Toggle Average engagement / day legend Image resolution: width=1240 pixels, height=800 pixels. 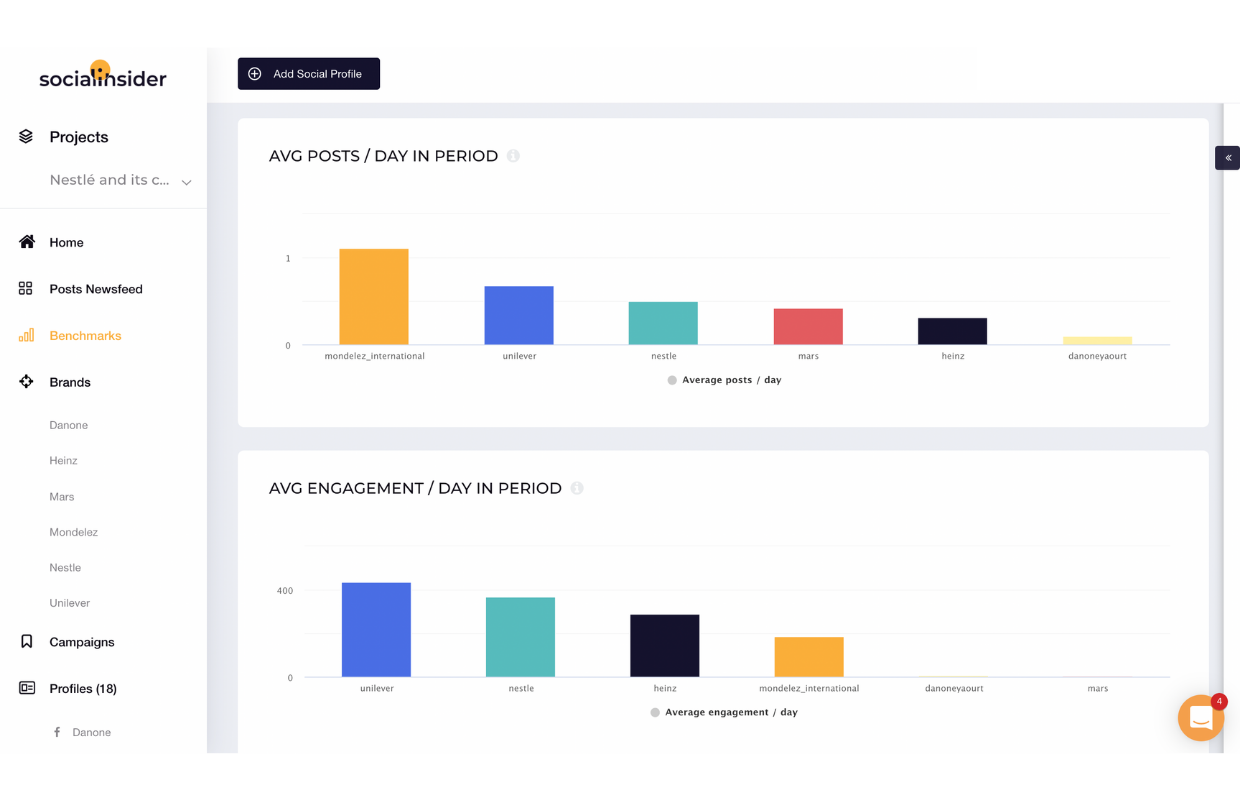point(724,712)
